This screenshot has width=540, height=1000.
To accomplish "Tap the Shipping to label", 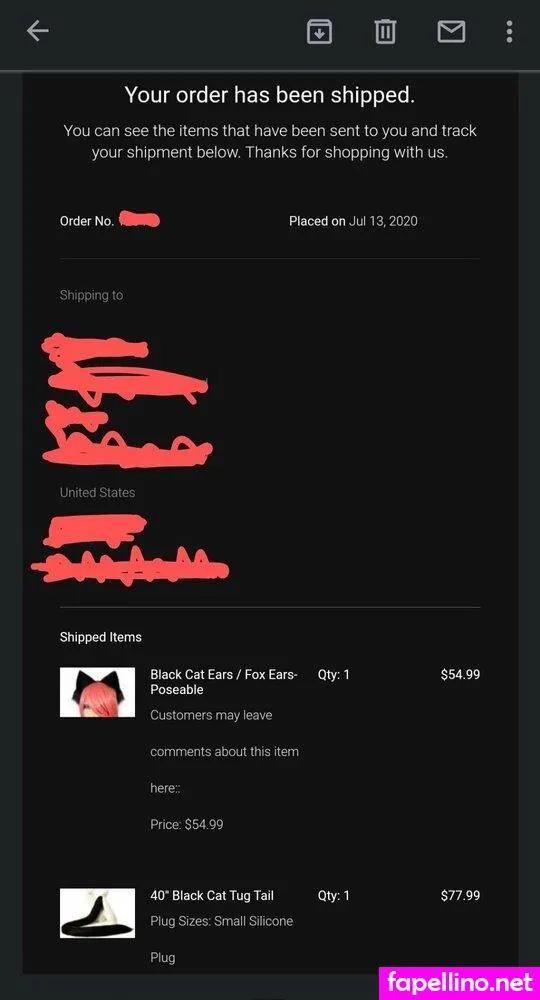I will tap(91, 295).
